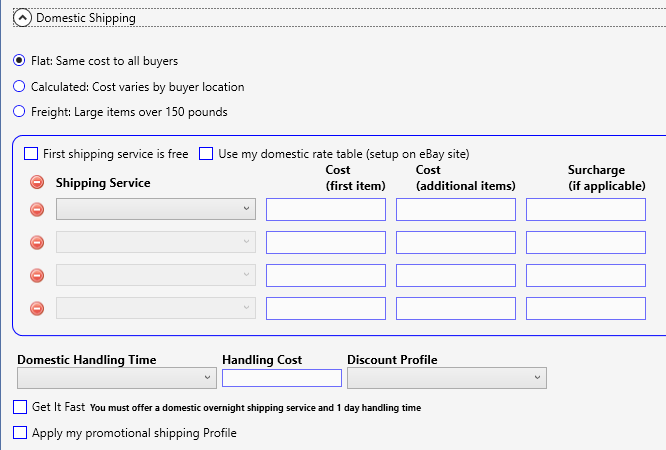The height and width of the screenshot is (450, 666).
Task: Expand the Discount Profile dropdown
Action: pos(447,378)
